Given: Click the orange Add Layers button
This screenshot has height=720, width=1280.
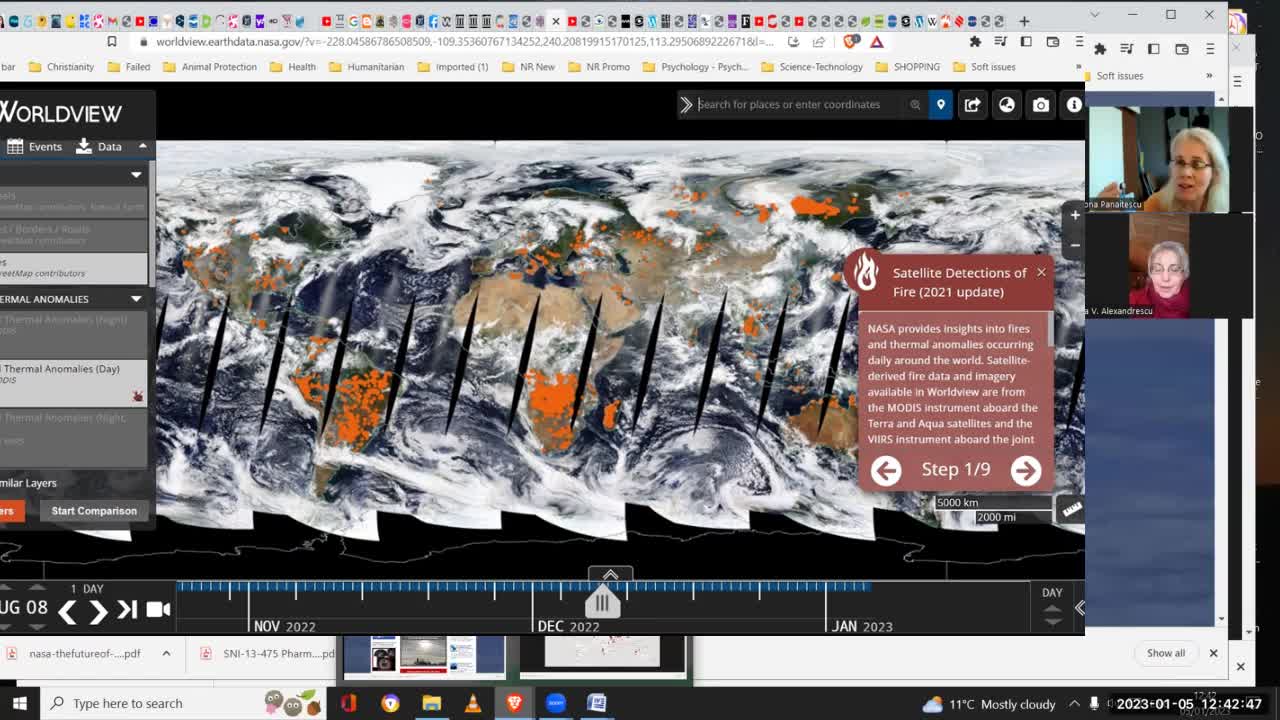Looking at the screenshot, I should [x=12, y=511].
